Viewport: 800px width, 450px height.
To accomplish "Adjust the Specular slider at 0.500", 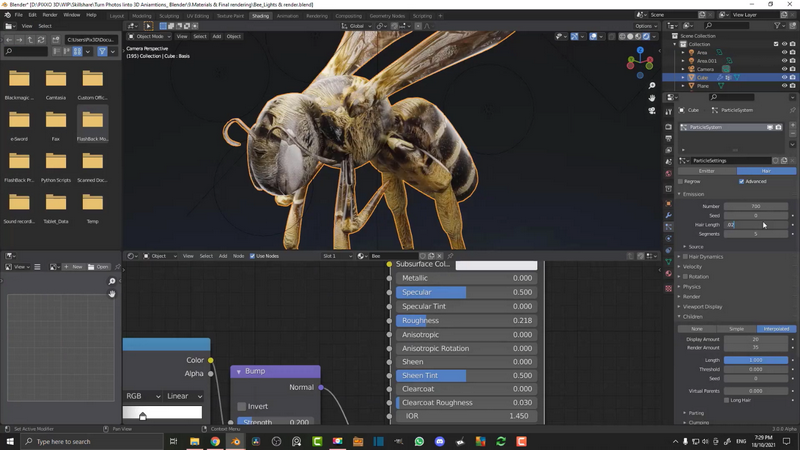I will [466, 292].
